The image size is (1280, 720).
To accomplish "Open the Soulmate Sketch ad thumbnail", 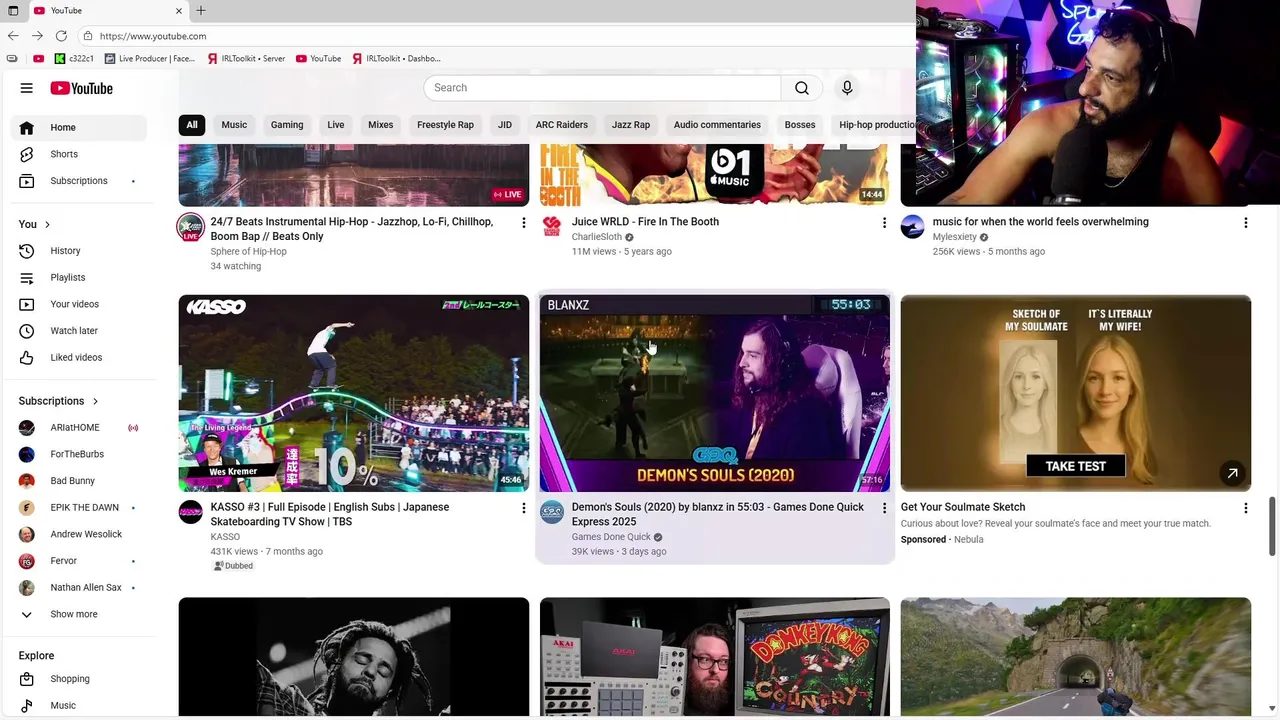I will click(1076, 393).
